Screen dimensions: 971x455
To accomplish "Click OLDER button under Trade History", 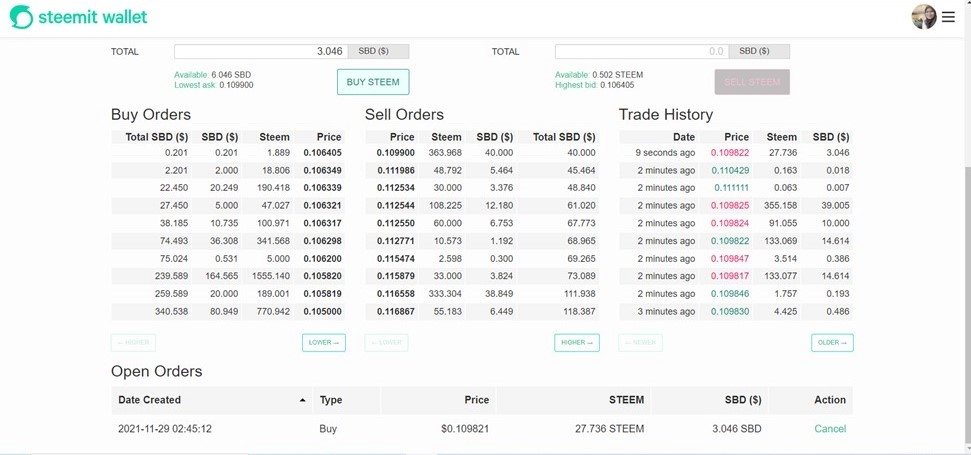I will [832, 342].
